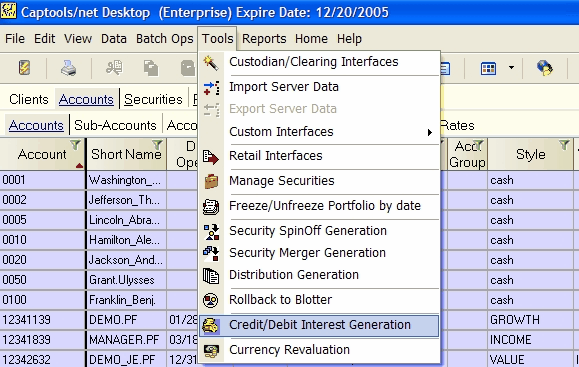
Task: Click the Freeze/Unfreeze Portfolio icon
Action: 211,207
